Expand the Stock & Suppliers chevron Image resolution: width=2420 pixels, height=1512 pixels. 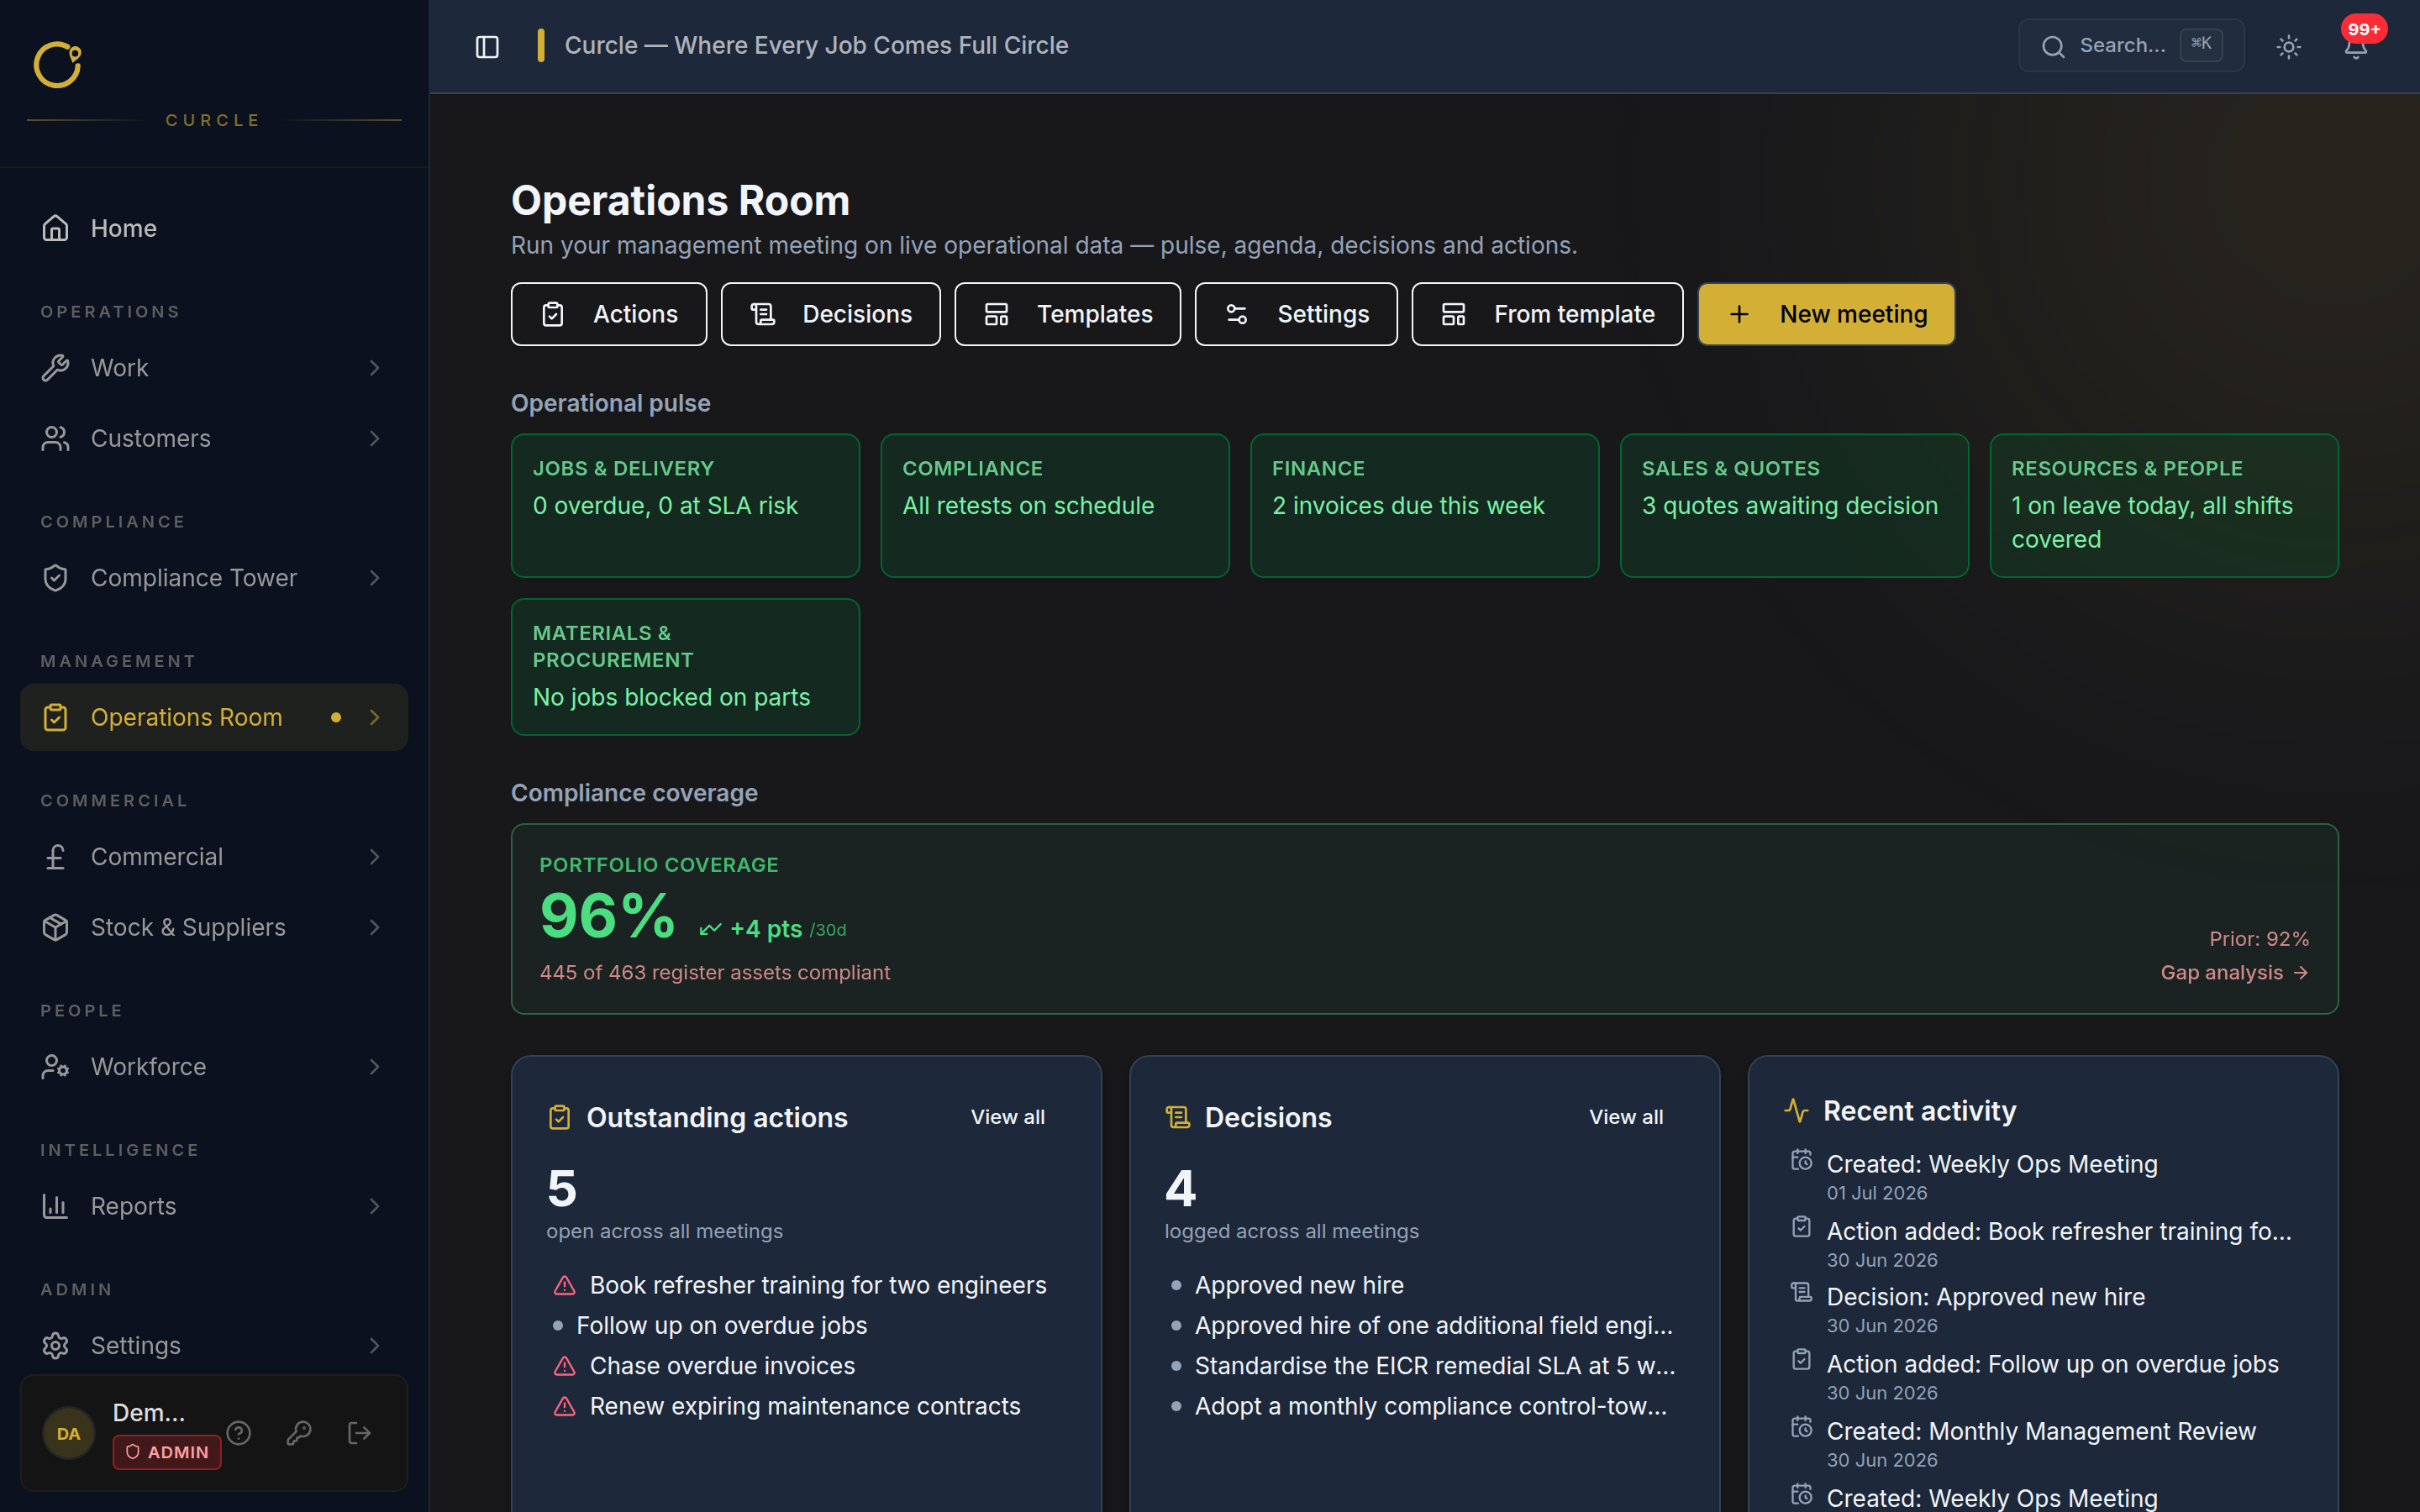375,927
